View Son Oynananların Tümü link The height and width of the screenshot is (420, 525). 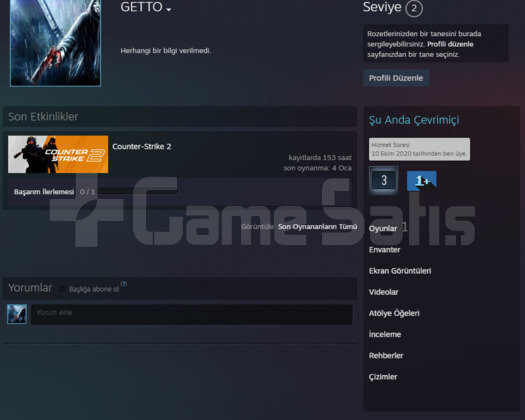(x=317, y=227)
